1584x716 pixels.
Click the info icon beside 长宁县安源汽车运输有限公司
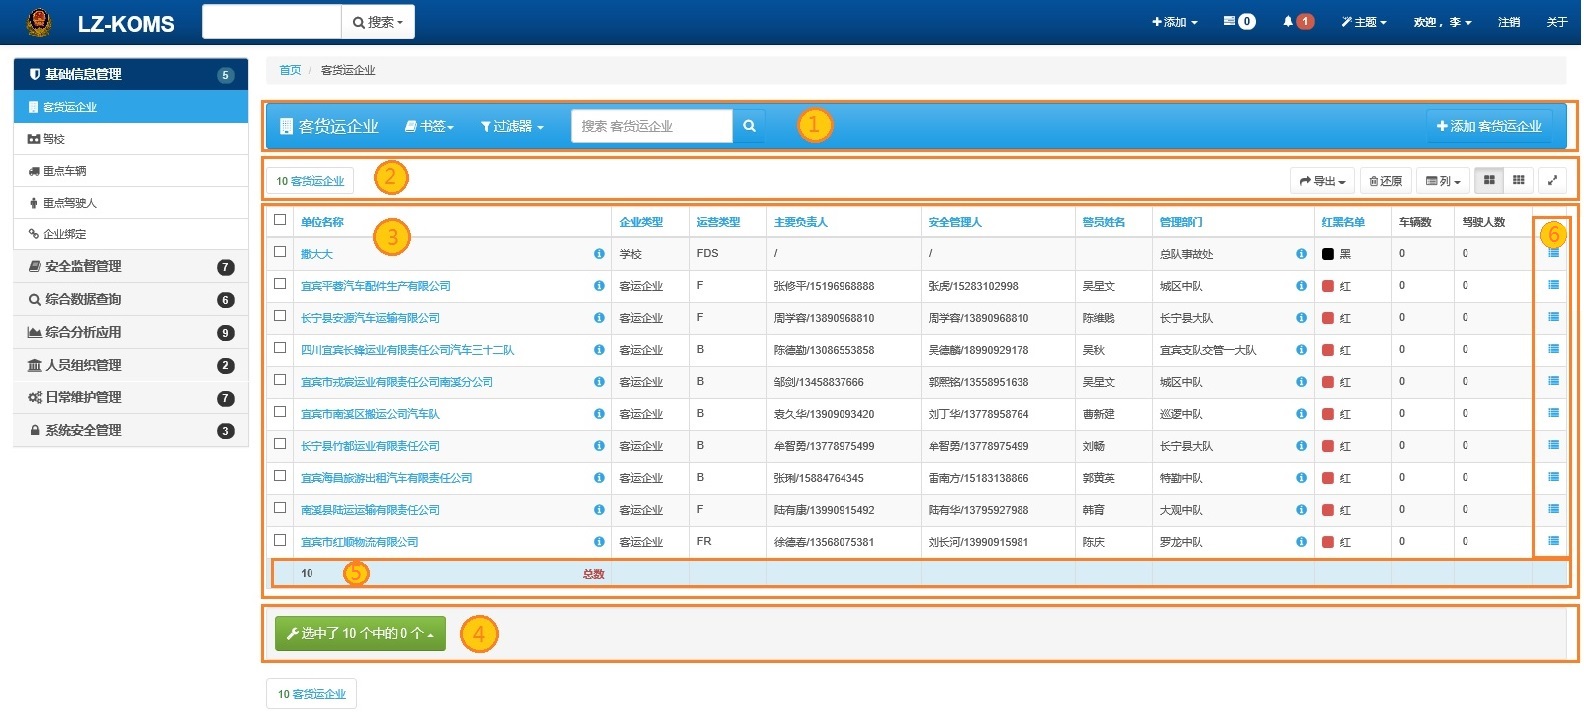tap(599, 318)
